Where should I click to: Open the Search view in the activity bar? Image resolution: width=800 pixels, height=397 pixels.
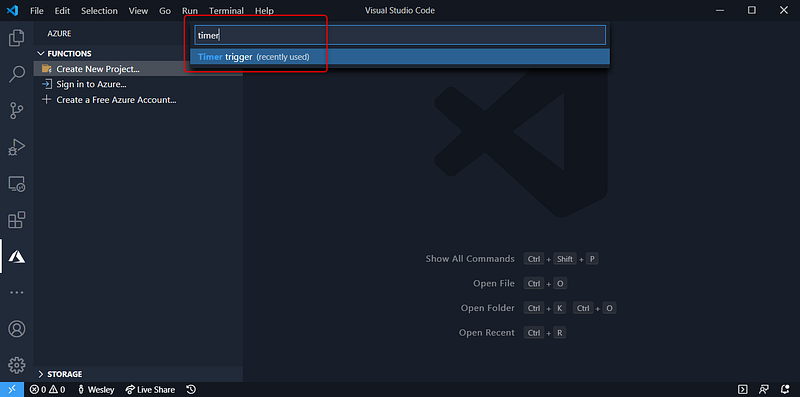coord(17,73)
